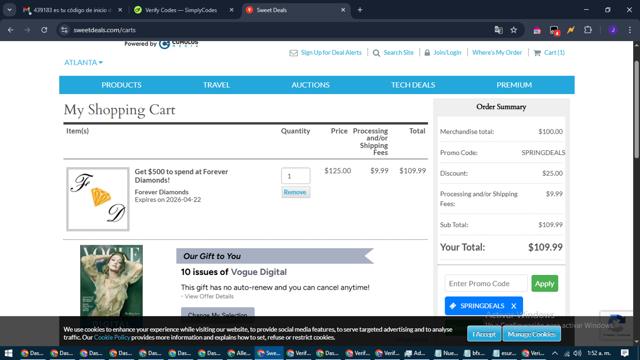Image resolution: width=640 pixels, height=360 pixels.
Task: Open the PRODUCTS menu
Action: (x=121, y=85)
